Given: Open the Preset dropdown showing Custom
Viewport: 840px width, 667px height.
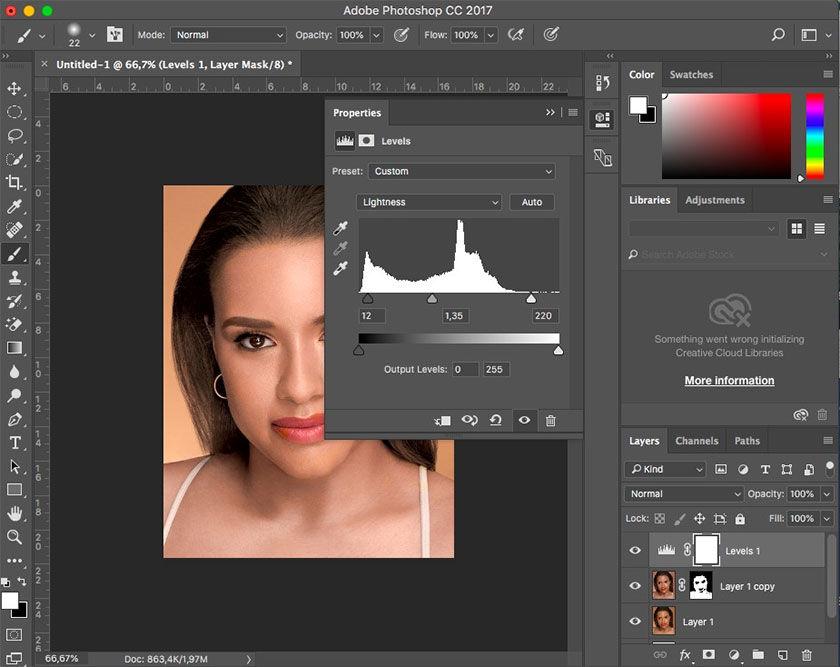Looking at the screenshot, I should [x=461, y=171].
